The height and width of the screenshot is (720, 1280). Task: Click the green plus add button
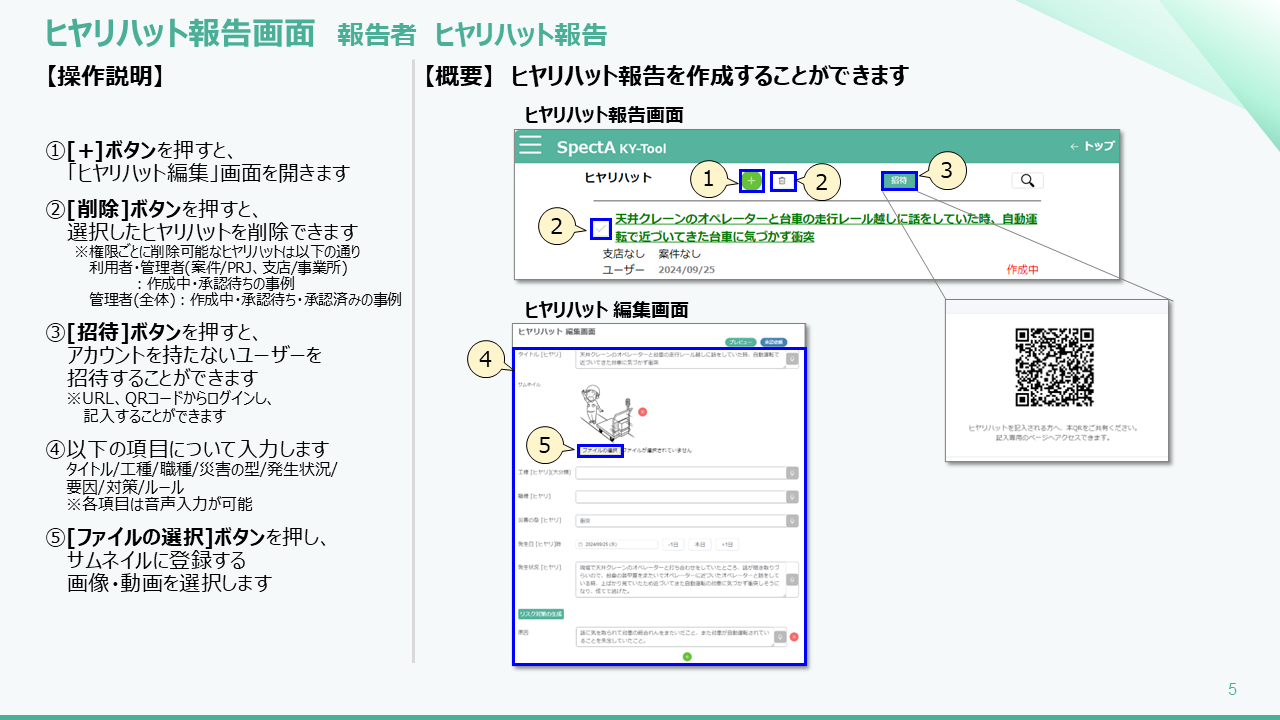pos(751,181)
